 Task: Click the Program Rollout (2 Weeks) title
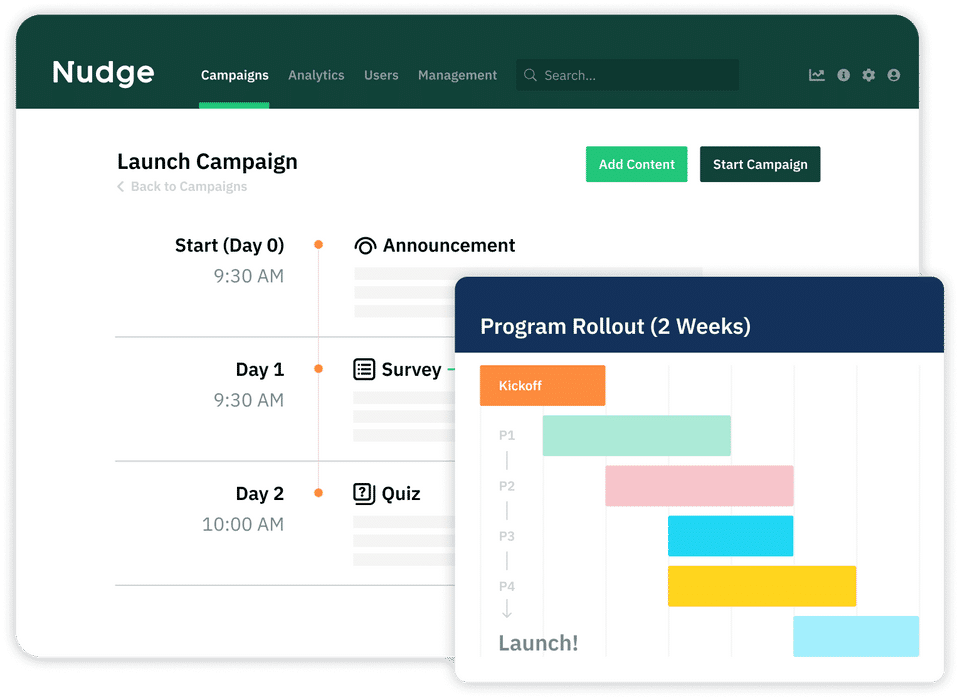click(x=615, y=326)
